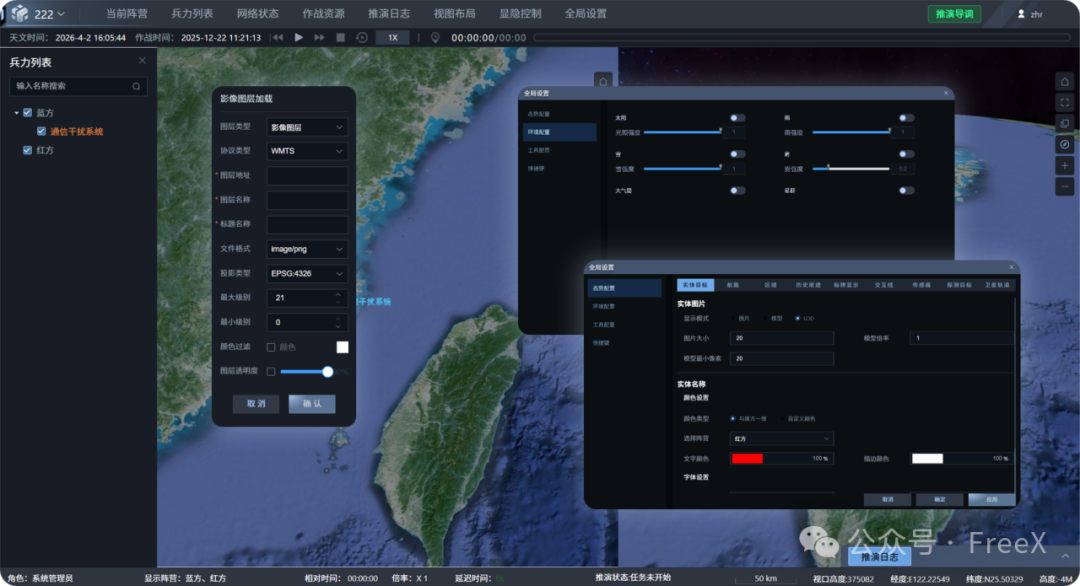Close the back 全局设置 environment window
This screenshot has width=1080, height=586.
point(946,92)
